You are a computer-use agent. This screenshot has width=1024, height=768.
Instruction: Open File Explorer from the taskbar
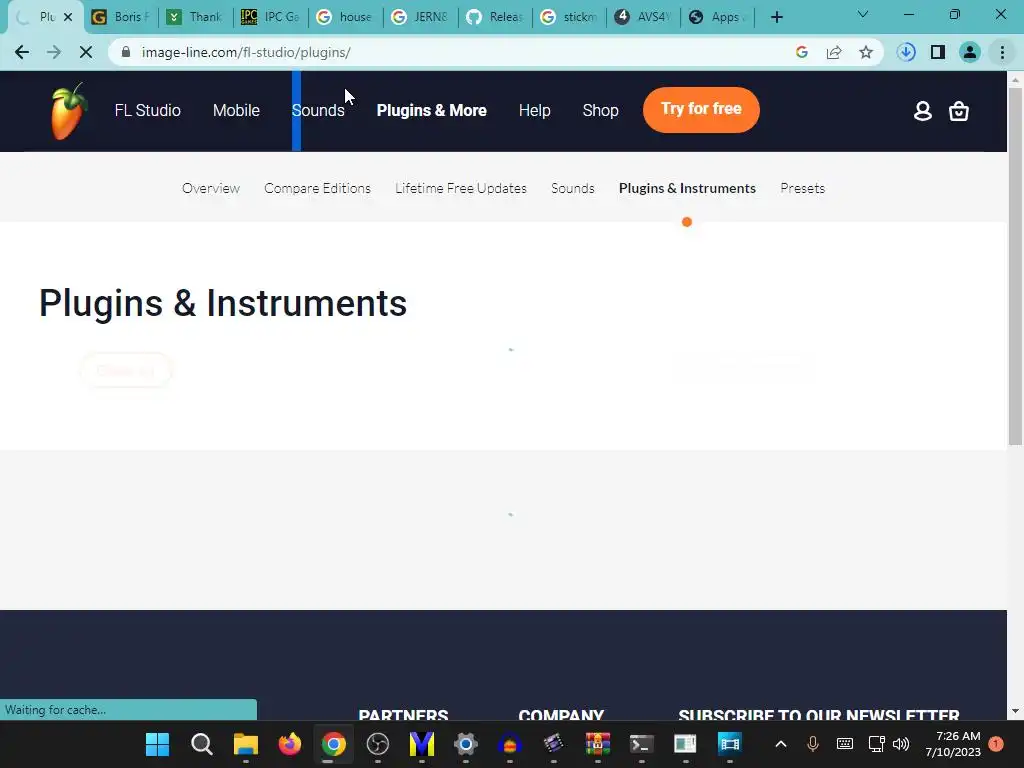246,744
